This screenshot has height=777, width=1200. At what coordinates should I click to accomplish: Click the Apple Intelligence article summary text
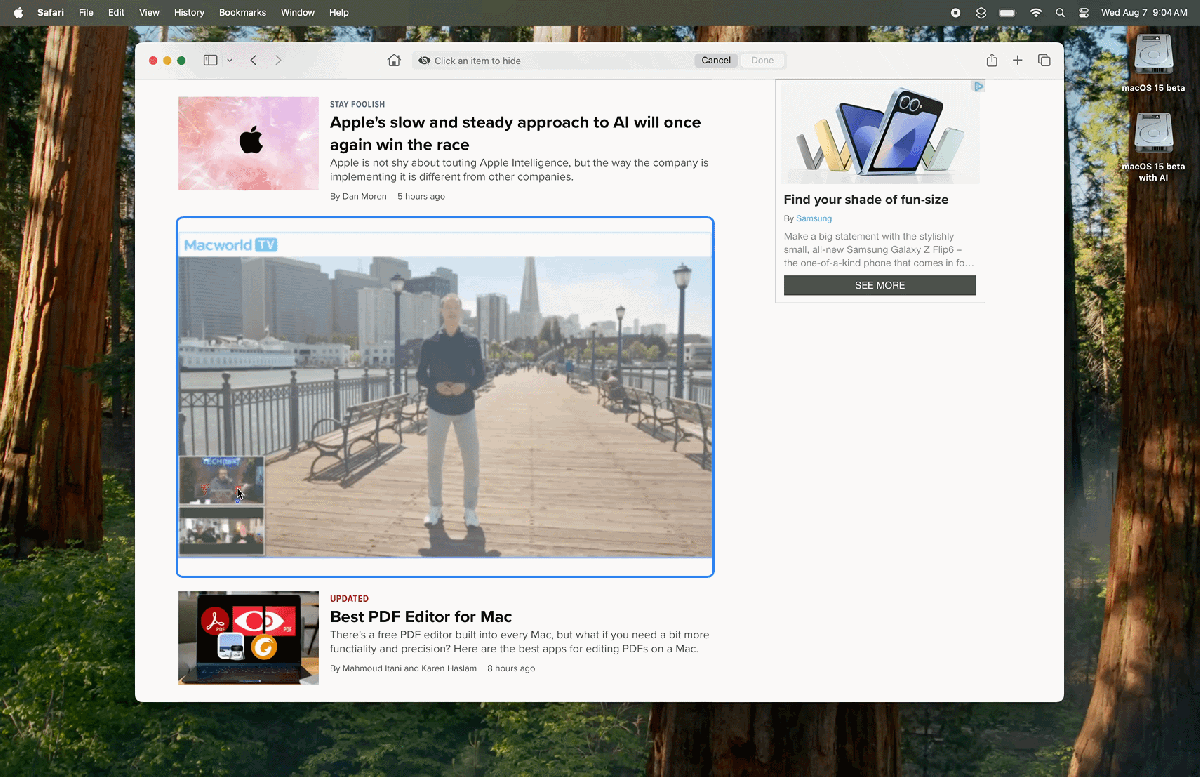[x=519, y=170]
